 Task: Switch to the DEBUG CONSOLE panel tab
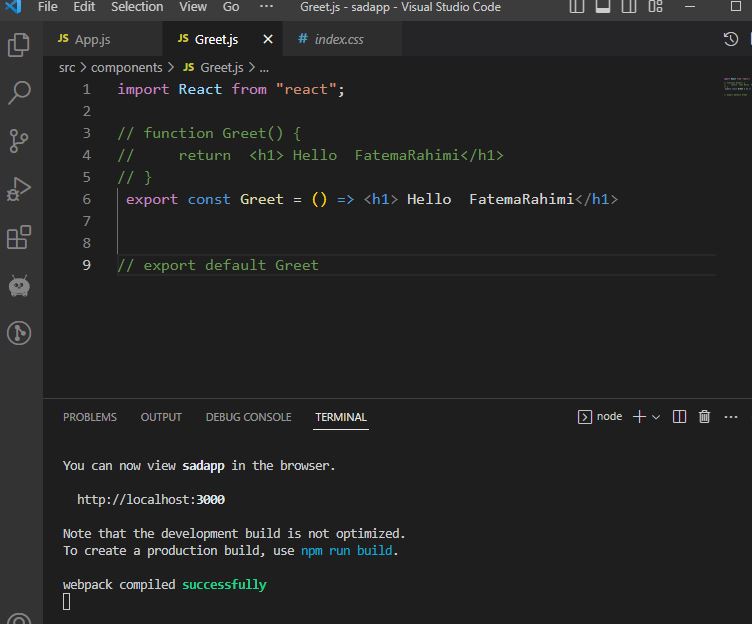pyautogui.click(x=248, y=417)
